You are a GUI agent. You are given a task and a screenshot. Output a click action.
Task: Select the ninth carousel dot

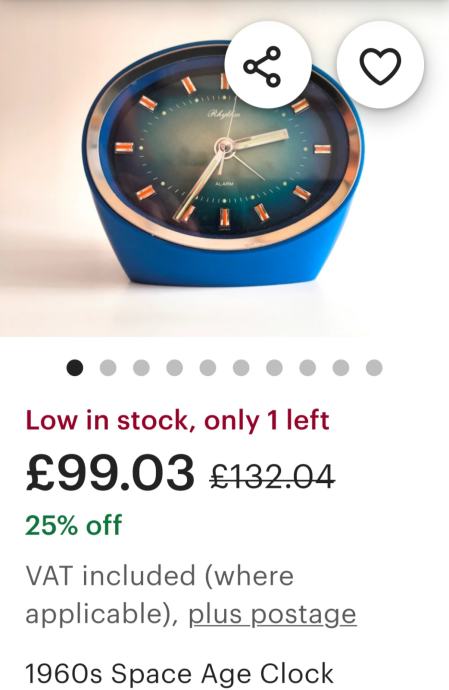point(341,367)
